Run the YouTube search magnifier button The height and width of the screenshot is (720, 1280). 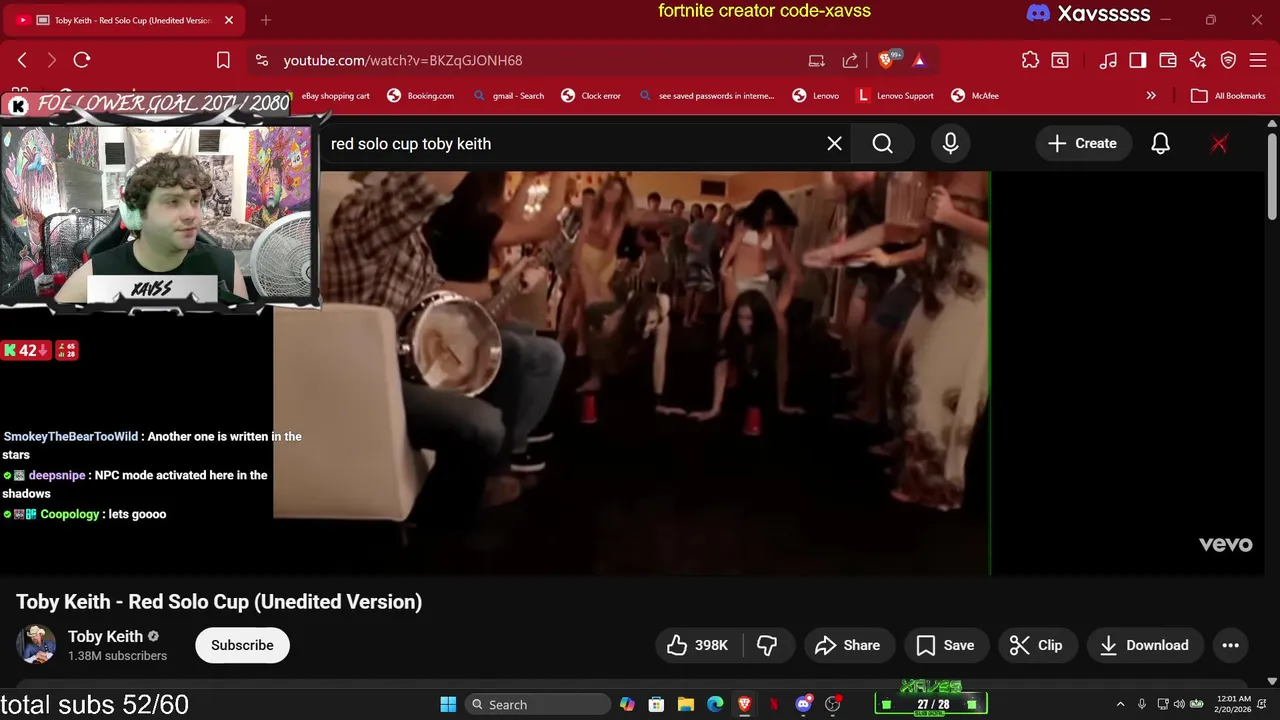(882, 144)
